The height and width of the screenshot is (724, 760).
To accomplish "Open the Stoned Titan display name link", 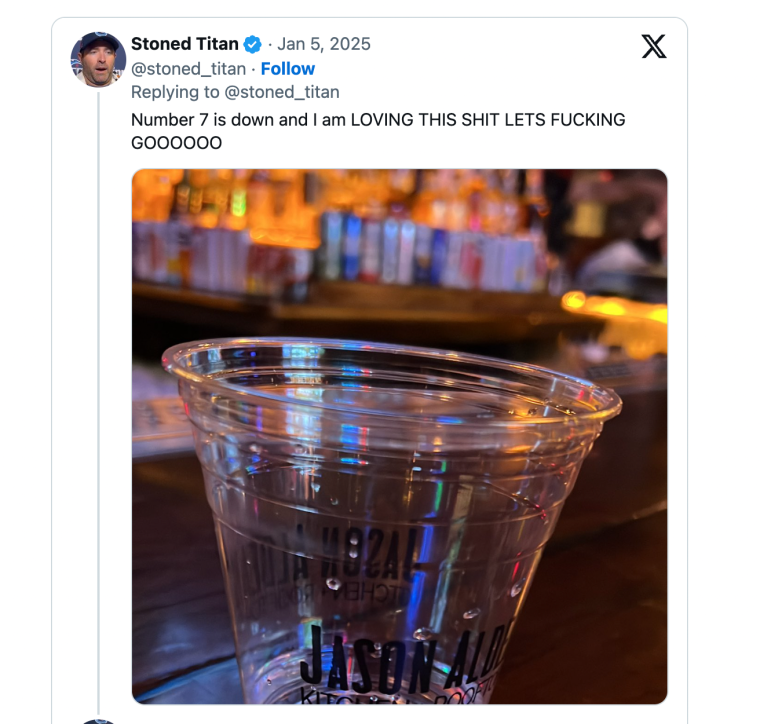I will coord(185,44).
